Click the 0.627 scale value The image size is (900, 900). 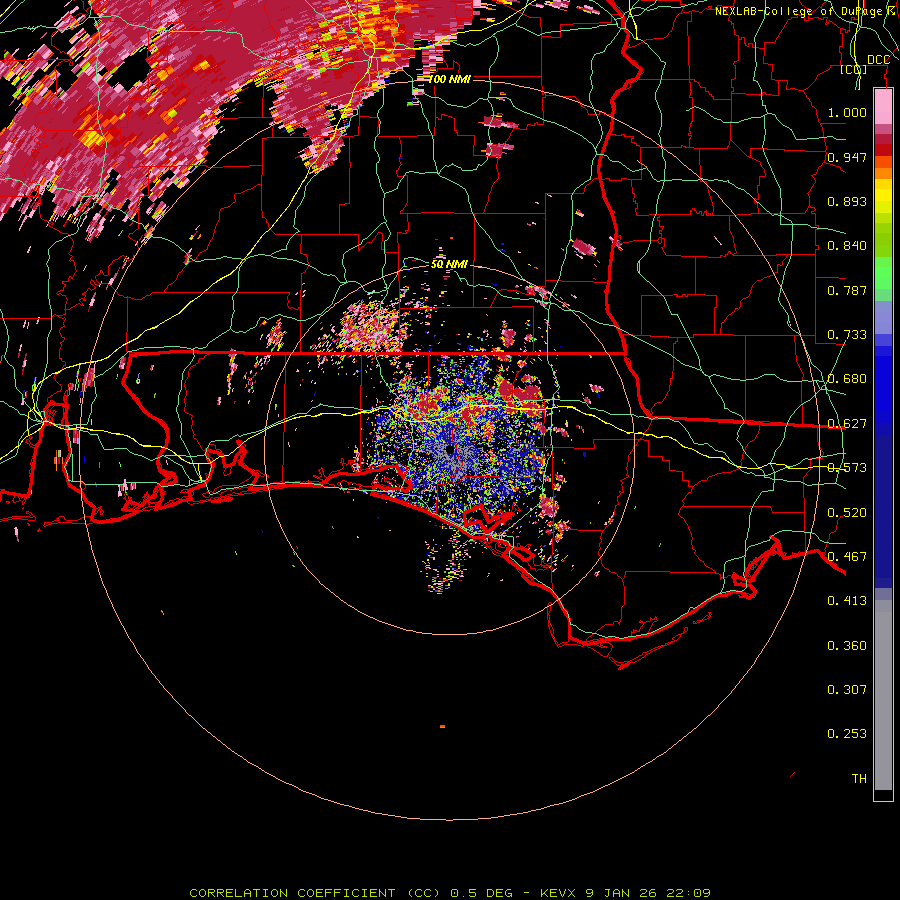pyautogui.click(x=847, y=424)
